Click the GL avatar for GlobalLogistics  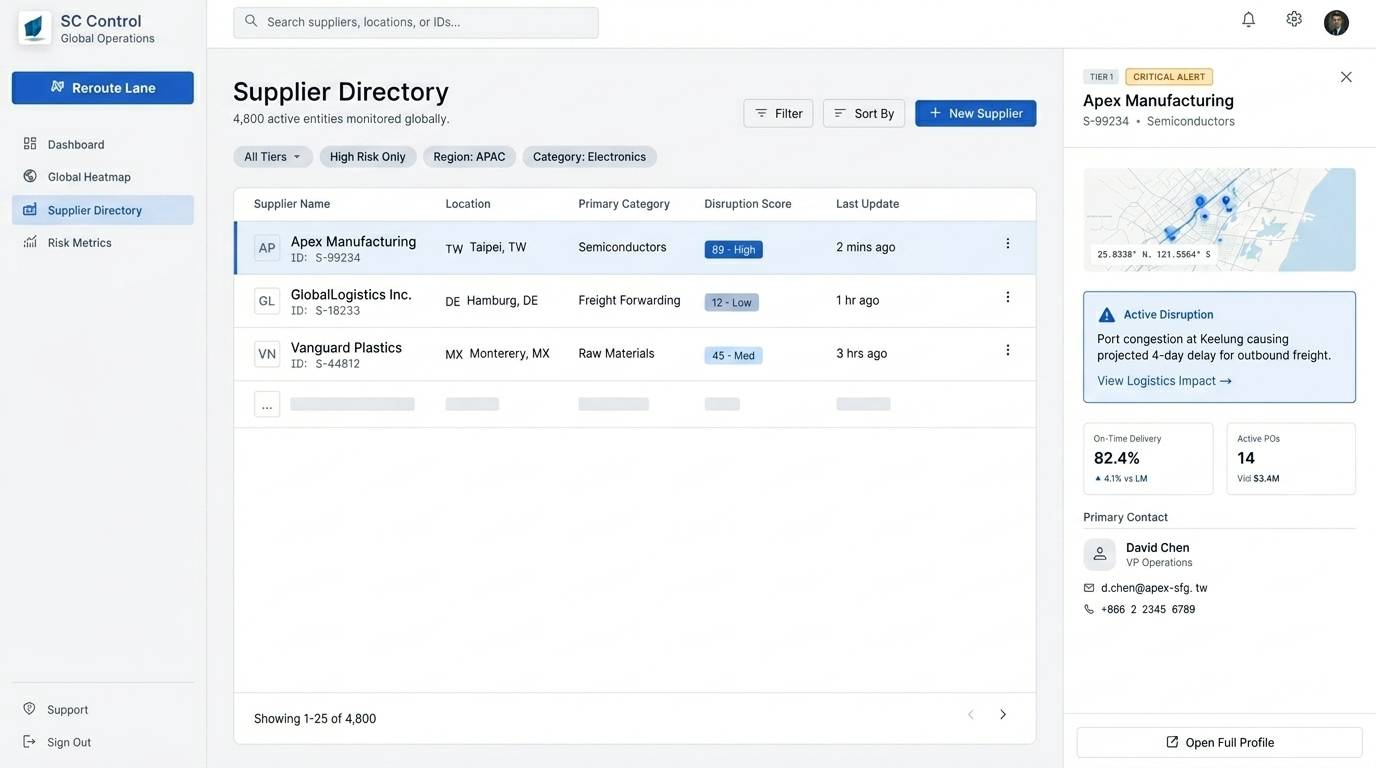click(x=267, y=301)
